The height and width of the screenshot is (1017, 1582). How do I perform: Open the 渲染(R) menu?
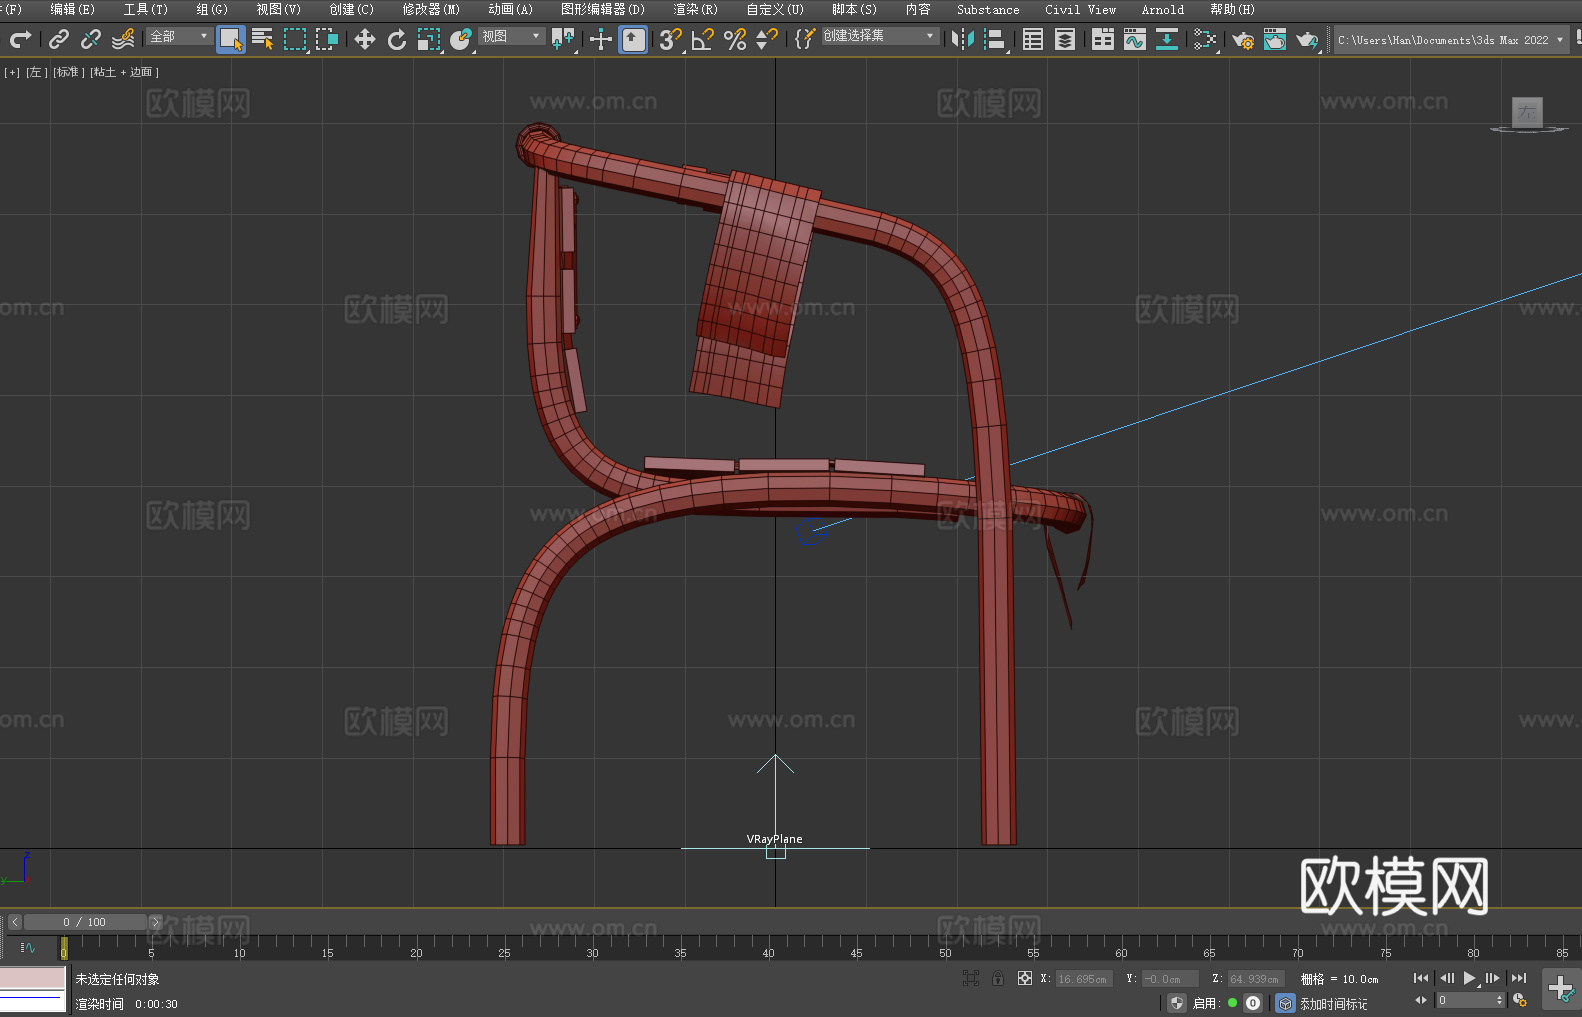[695, 9]
